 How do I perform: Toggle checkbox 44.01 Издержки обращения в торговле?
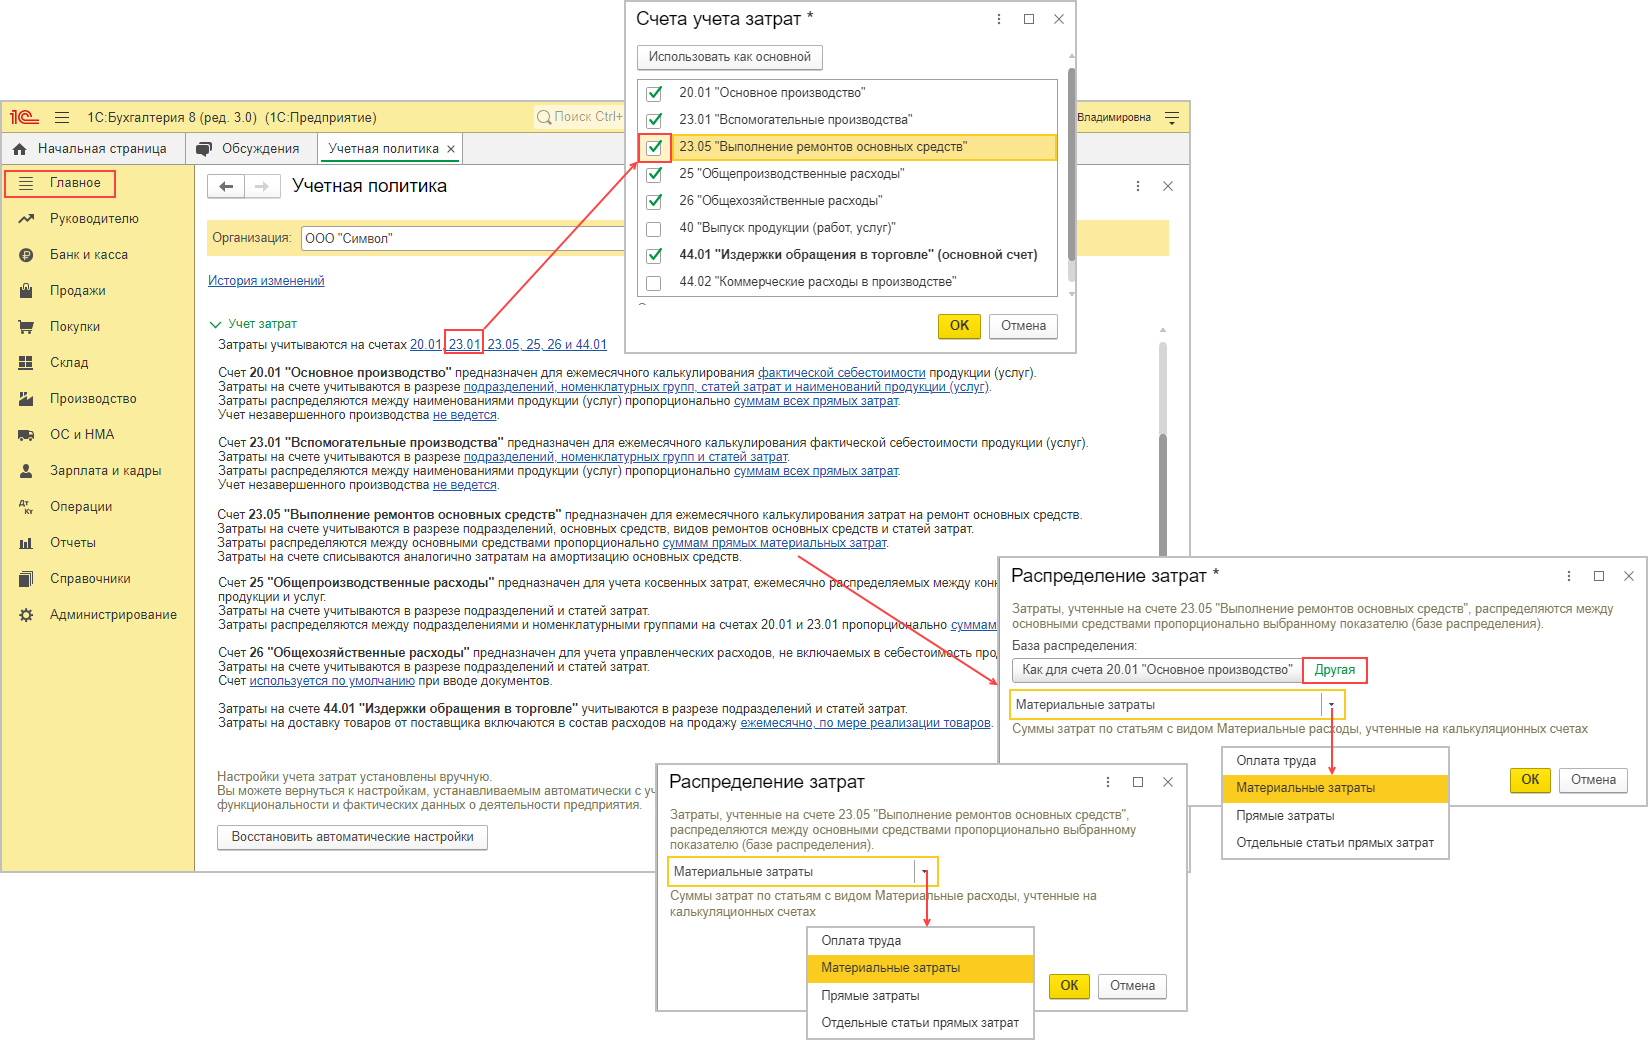click(x=654, y=255)
